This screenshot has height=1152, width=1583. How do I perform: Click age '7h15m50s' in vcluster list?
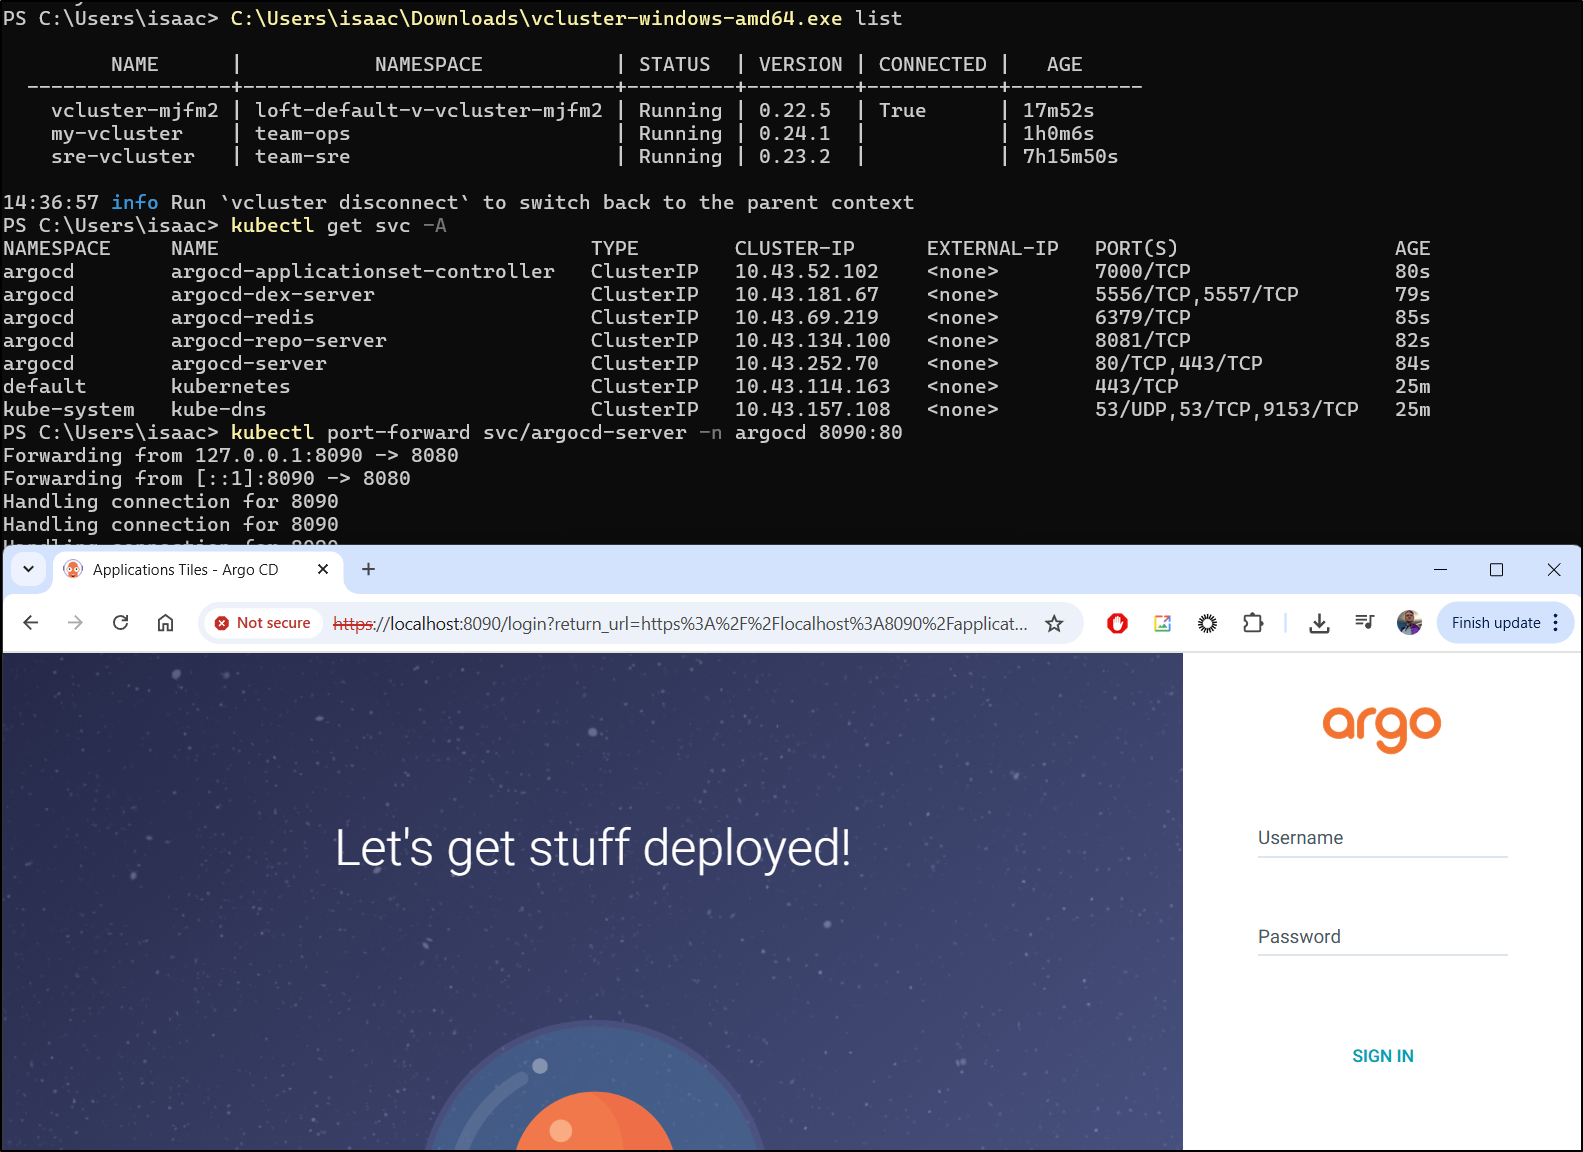pos(1070,157)
